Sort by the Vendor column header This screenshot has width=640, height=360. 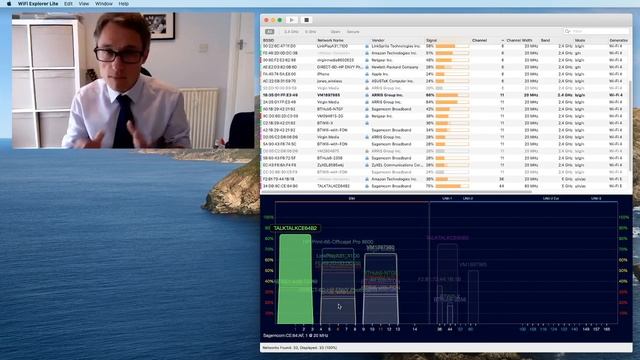pyautogui.click(x=378, y=40)
